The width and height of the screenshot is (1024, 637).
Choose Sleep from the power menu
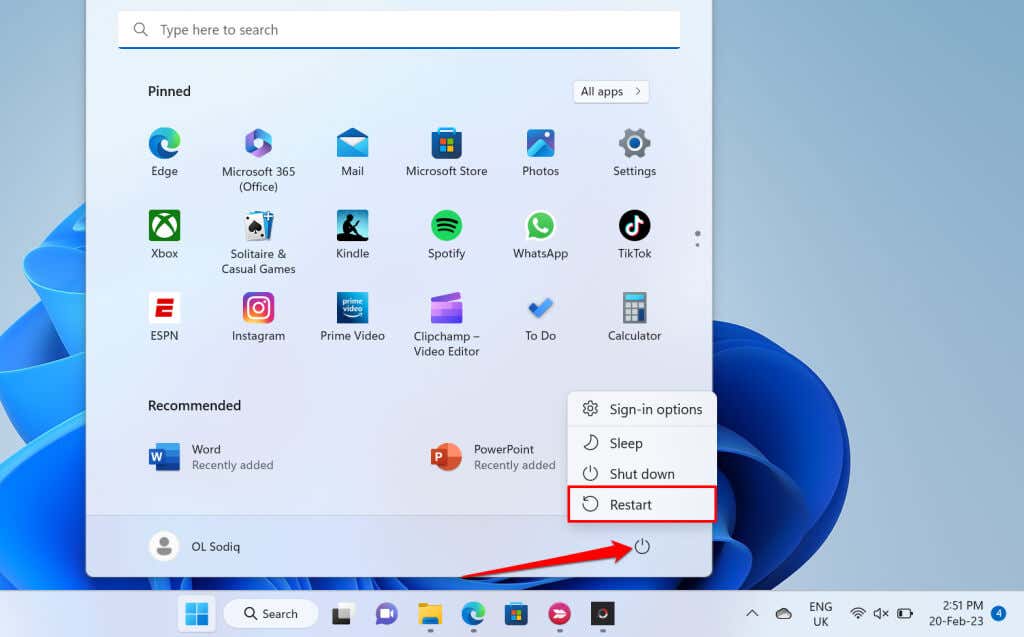pyautogui.click(x=642, y=443)
